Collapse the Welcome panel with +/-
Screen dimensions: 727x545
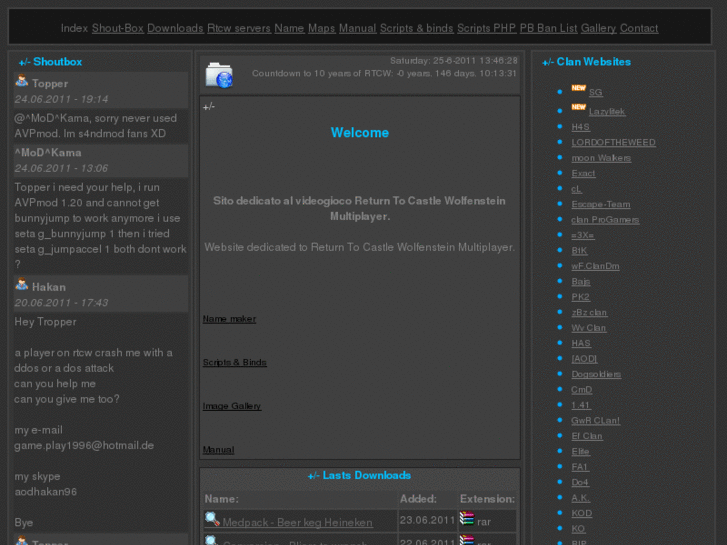pyautogui.click(x=209, y=107)
